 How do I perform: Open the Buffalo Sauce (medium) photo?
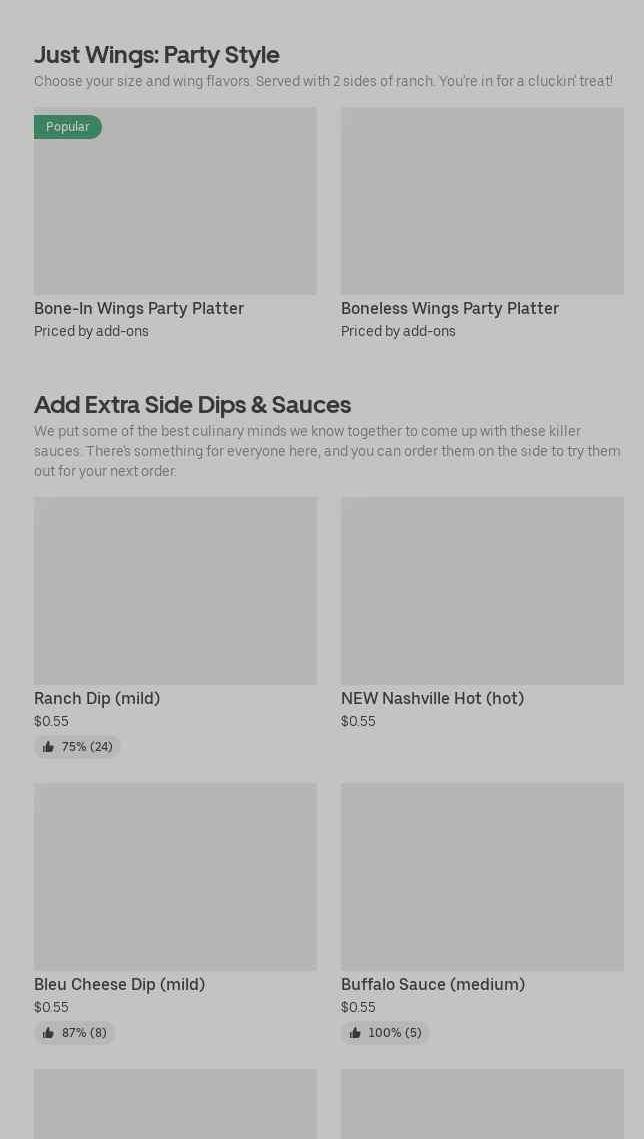pyautogui.click(x=482, y=877)
